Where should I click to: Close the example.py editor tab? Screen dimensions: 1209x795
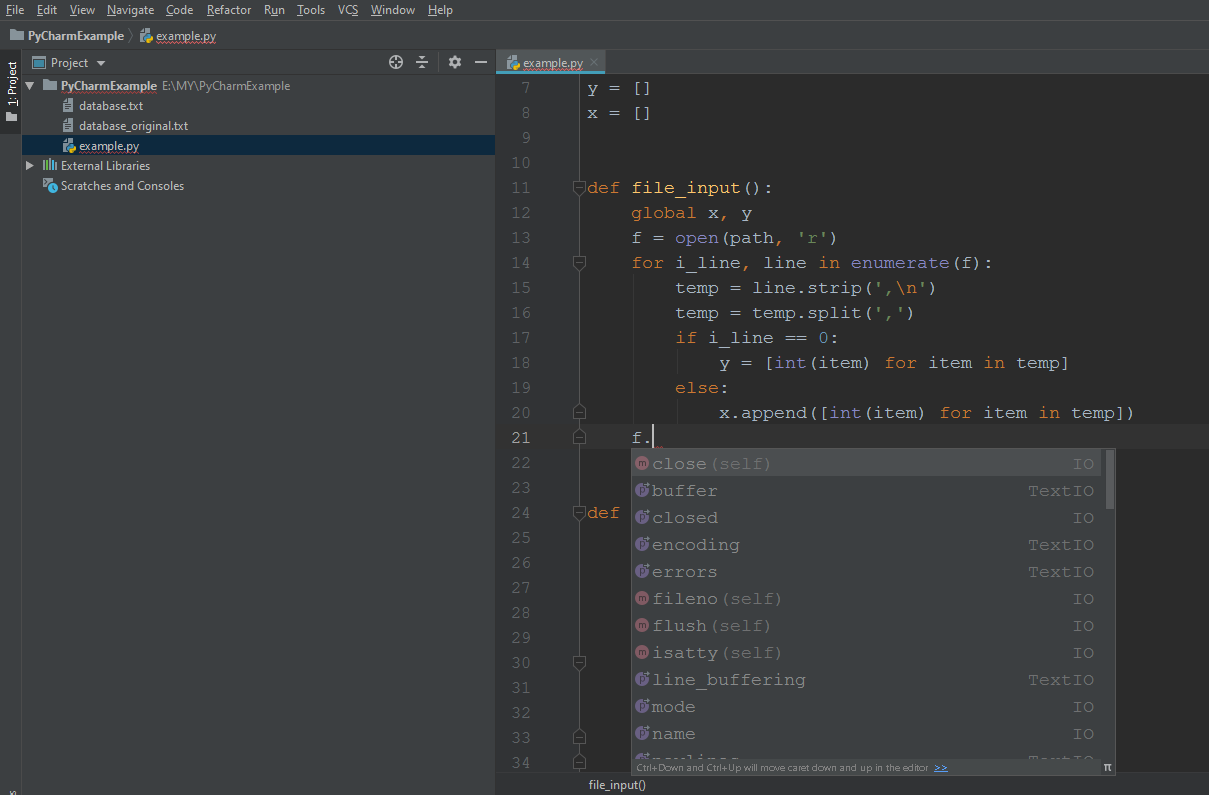(594, 62)
